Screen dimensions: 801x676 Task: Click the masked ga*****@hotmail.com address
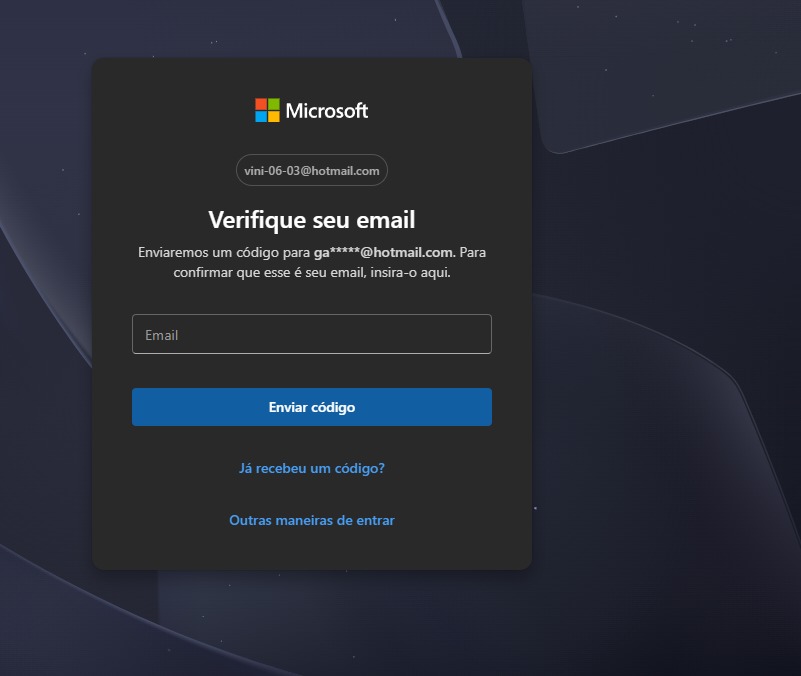point(384,252)
